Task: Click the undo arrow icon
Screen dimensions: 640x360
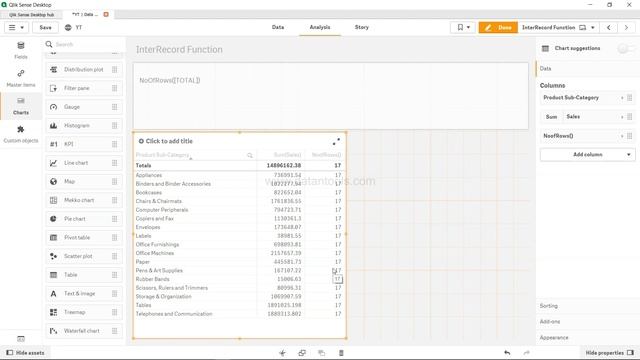Action: (x=507, y=353)
